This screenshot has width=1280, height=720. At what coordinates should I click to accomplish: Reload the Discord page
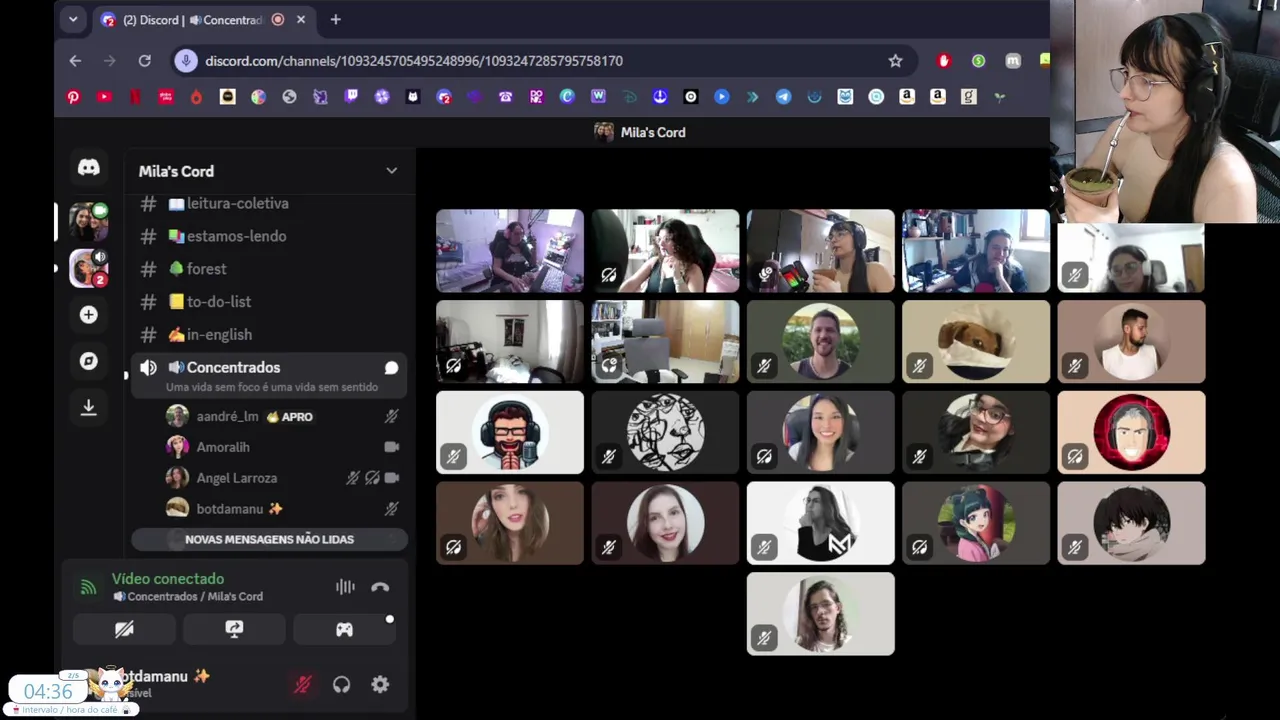tap(144, 61)
